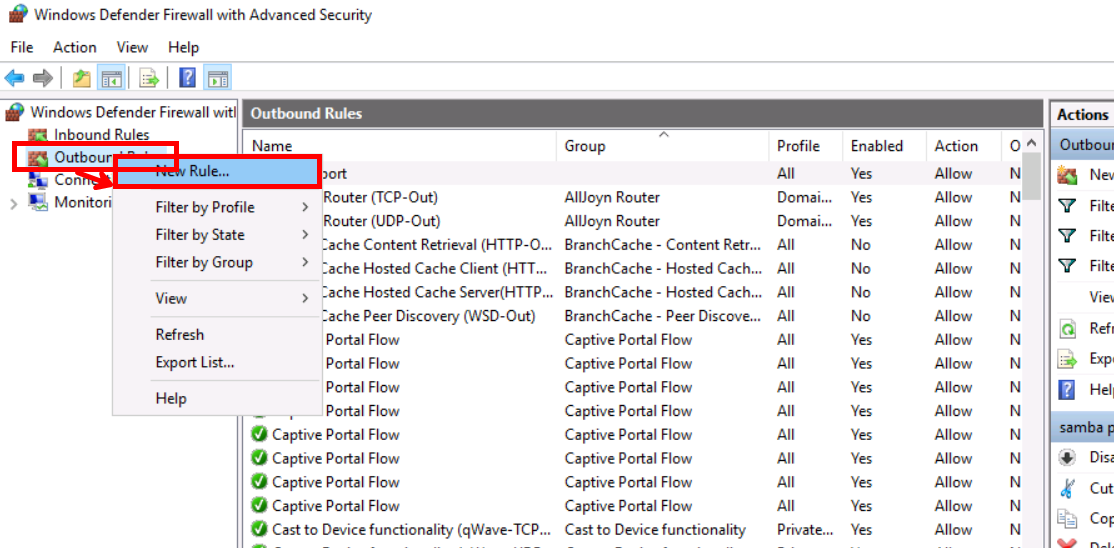1114x548 pixels.
Task: Click the Export icon in Actions pane
Action: (1067, 359)
